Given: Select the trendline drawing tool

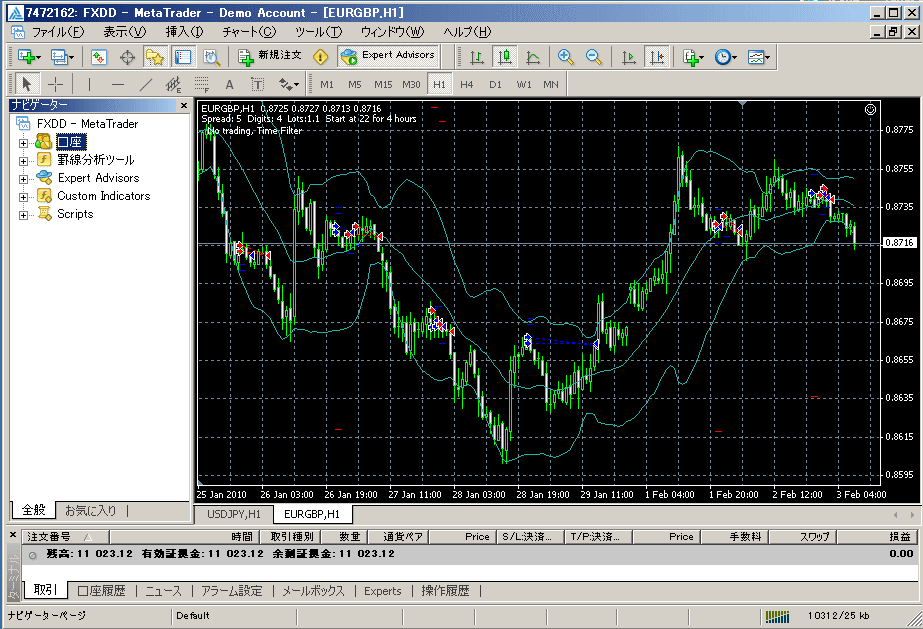Looking at the screenshot, I should click(146, 85).
